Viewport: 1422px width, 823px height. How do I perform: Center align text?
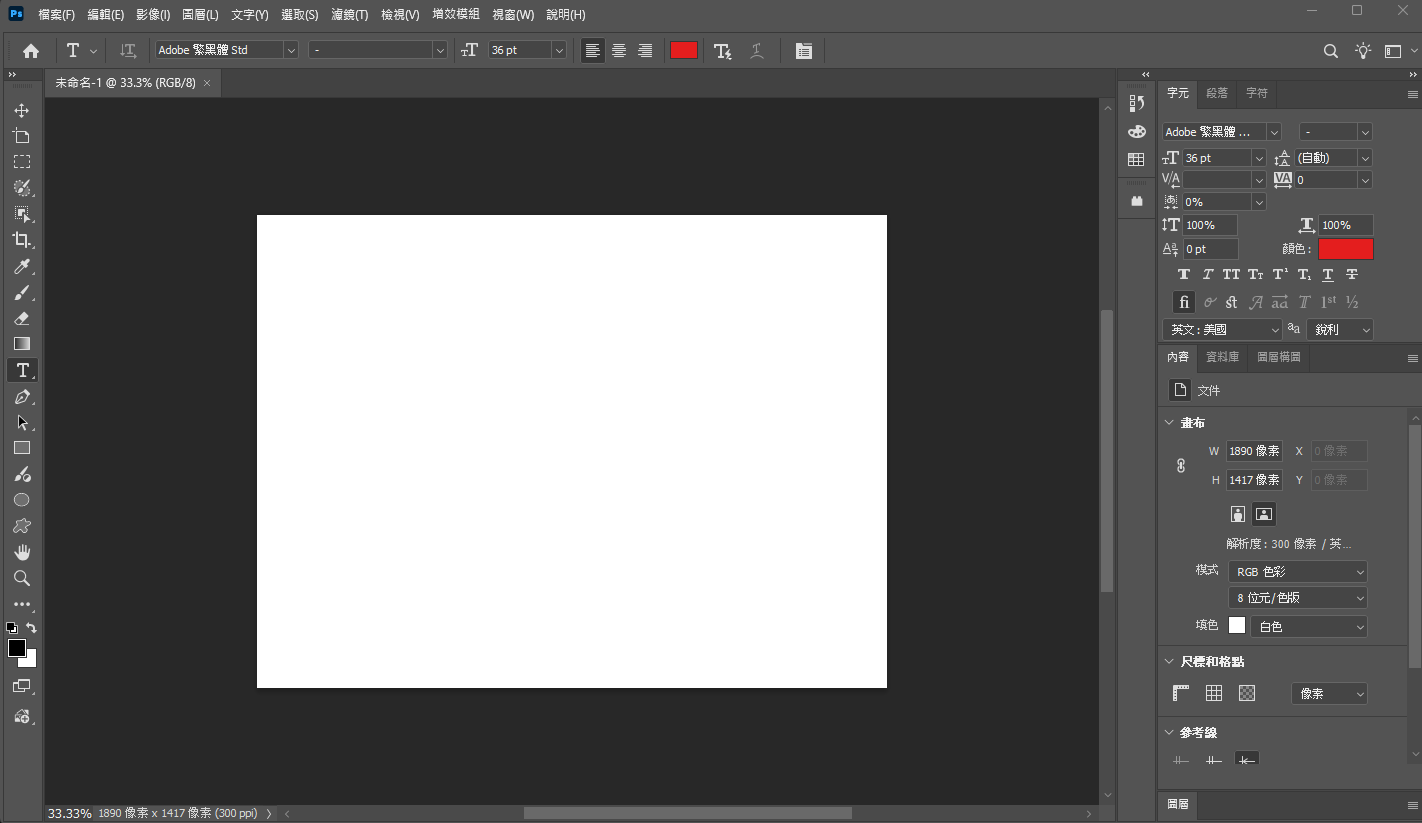tap(619, 50)
